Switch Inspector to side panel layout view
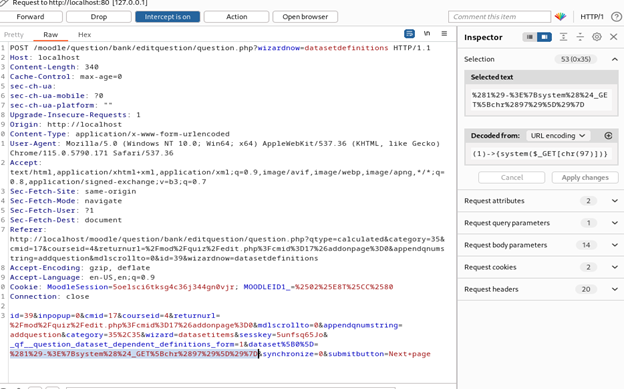Screen dimensions: 624x389 [544, 37]
